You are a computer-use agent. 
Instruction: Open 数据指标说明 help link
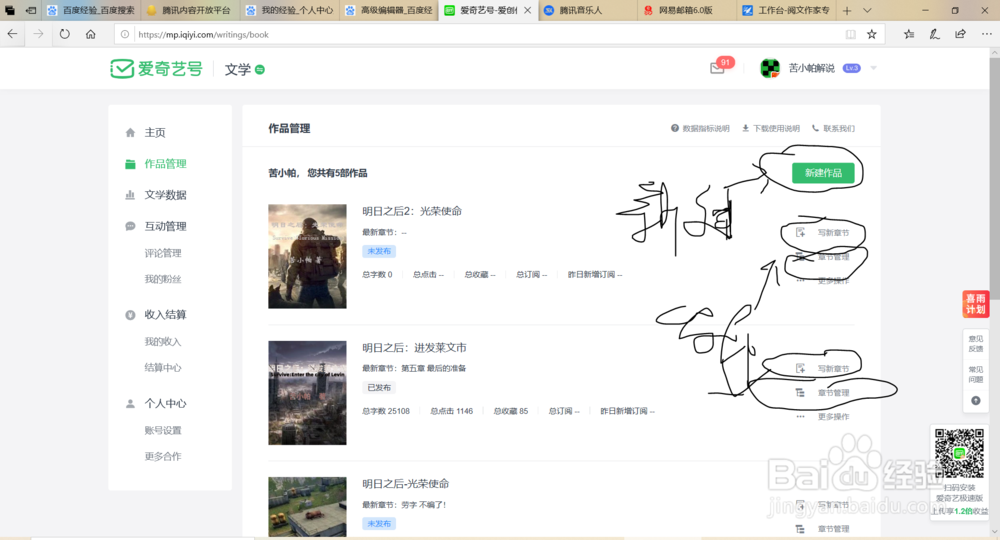coord(700,128)
